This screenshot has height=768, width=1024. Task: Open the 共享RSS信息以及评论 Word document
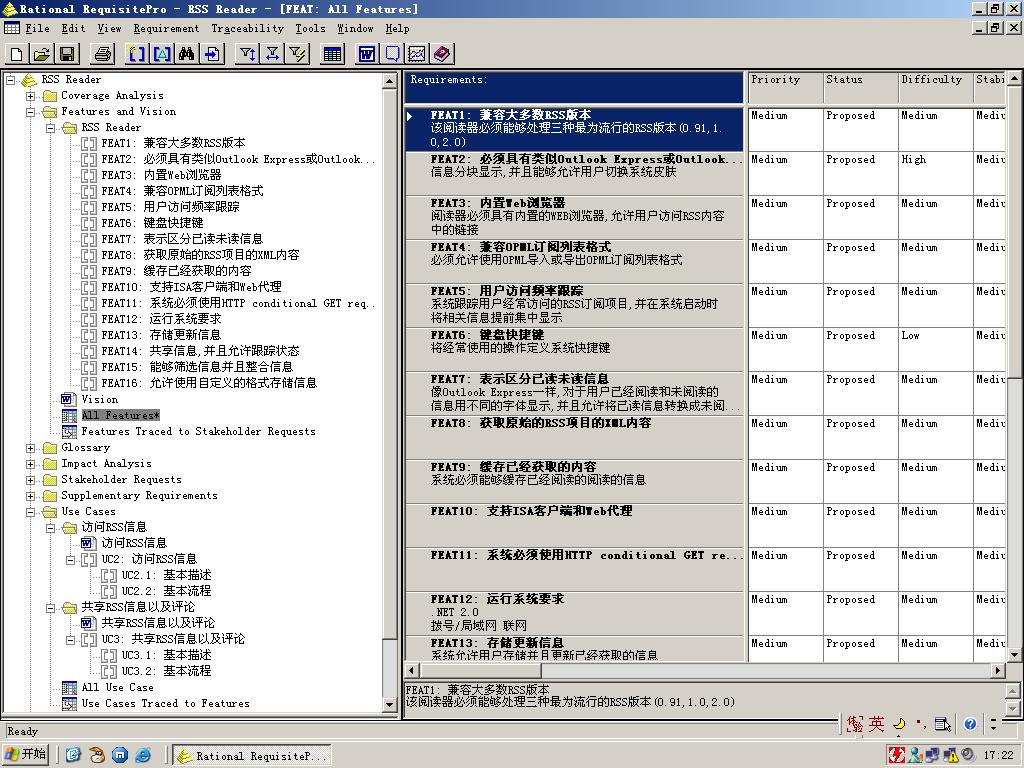pyautogui.click(x=157, y=623)
